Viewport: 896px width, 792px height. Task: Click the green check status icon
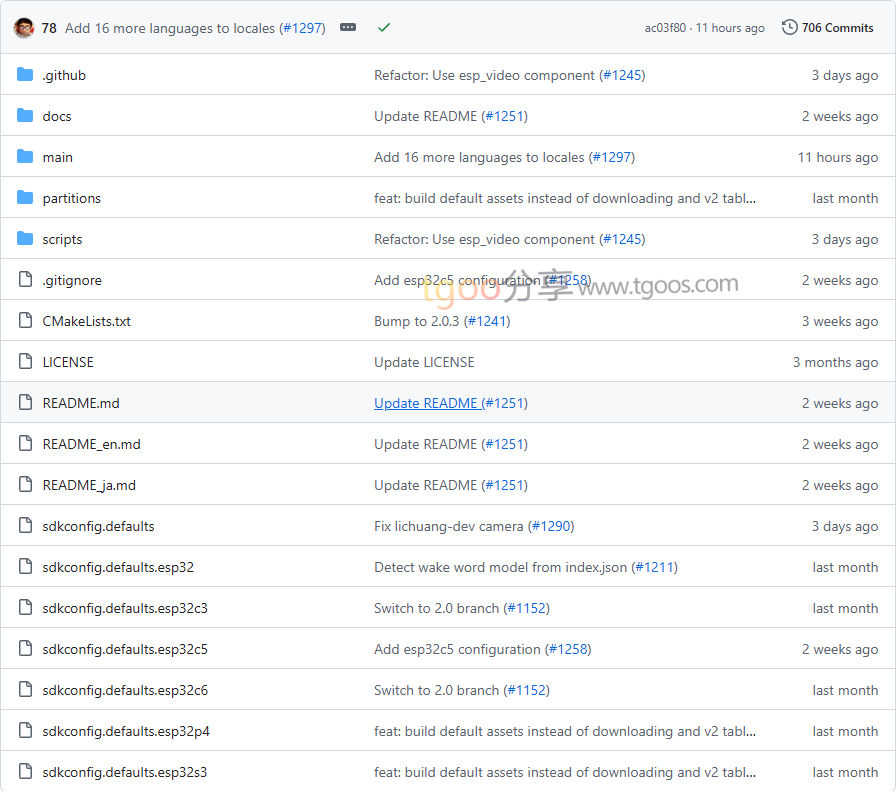383,28
